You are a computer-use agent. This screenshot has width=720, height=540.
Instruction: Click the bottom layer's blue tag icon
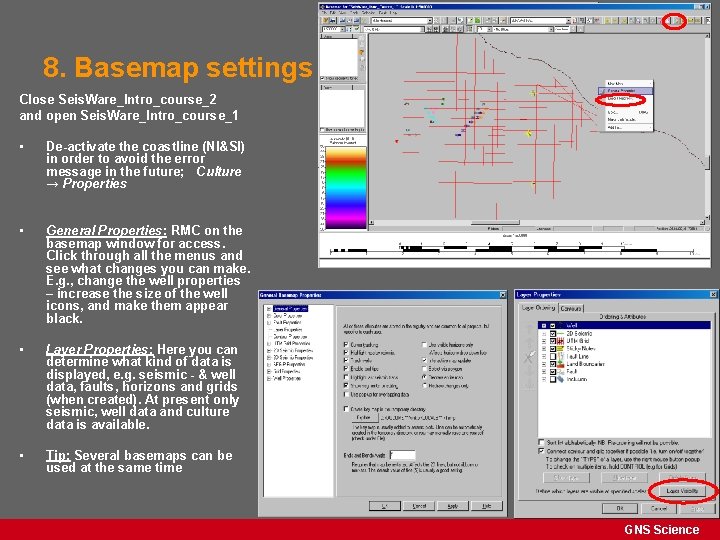pos(561,379)
